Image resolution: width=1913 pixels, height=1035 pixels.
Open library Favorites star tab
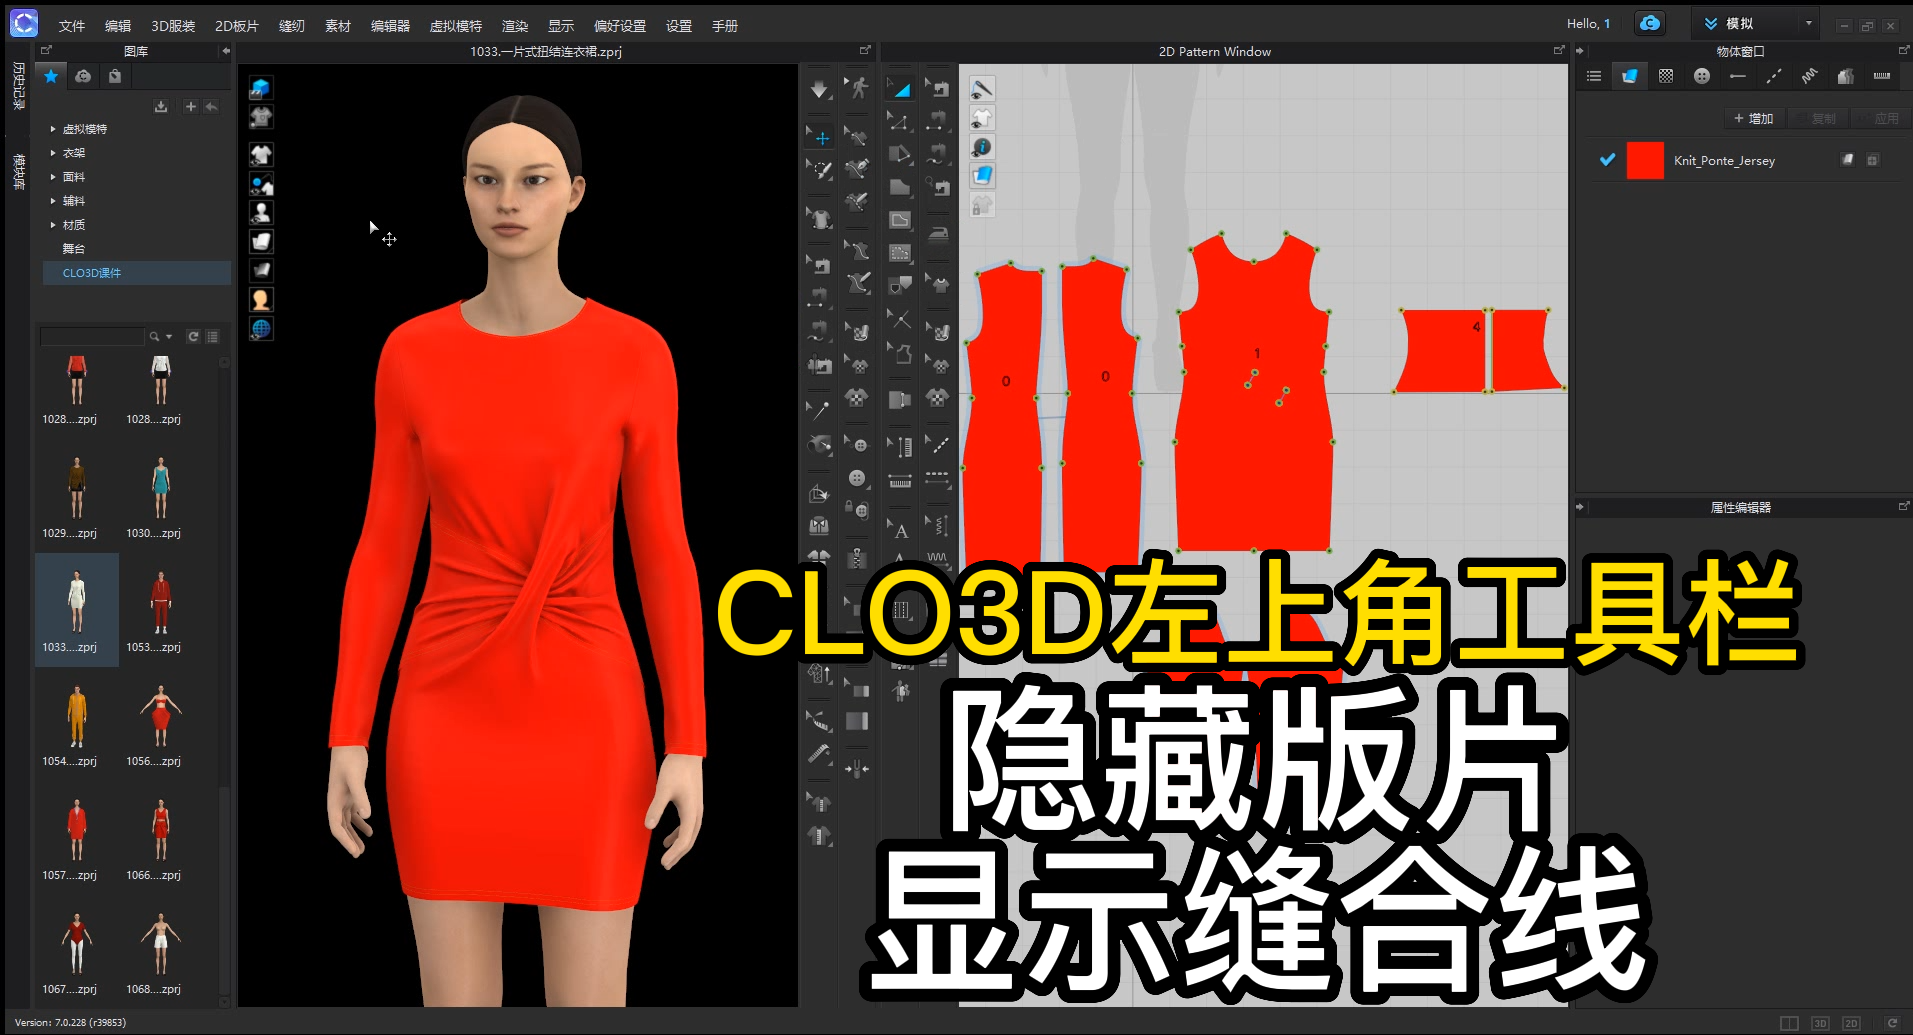(51, 76)
